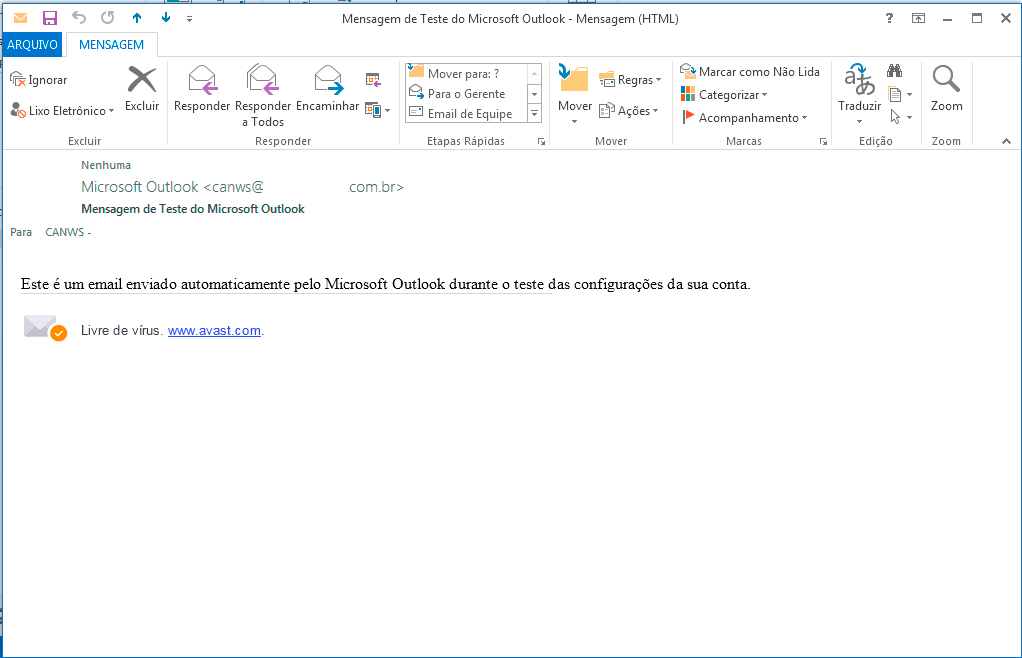Screen dimensions: 1022x658
Task: Click the Responder reply icon
Action: [x=202, y=89]
